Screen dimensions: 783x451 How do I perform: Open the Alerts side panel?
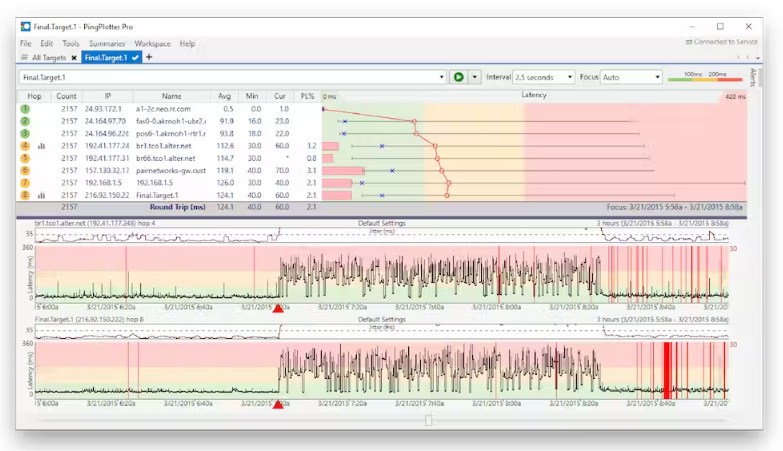[753, 78]
